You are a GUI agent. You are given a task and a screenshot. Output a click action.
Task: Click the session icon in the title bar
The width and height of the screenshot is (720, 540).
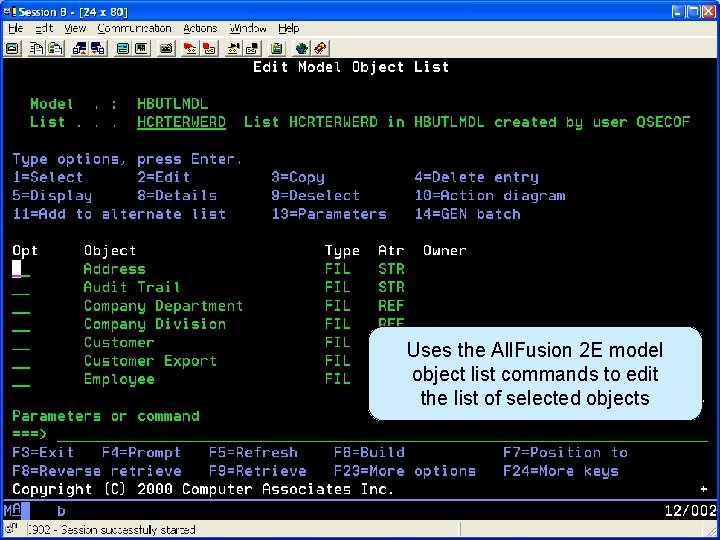click(x=10, y=11)
